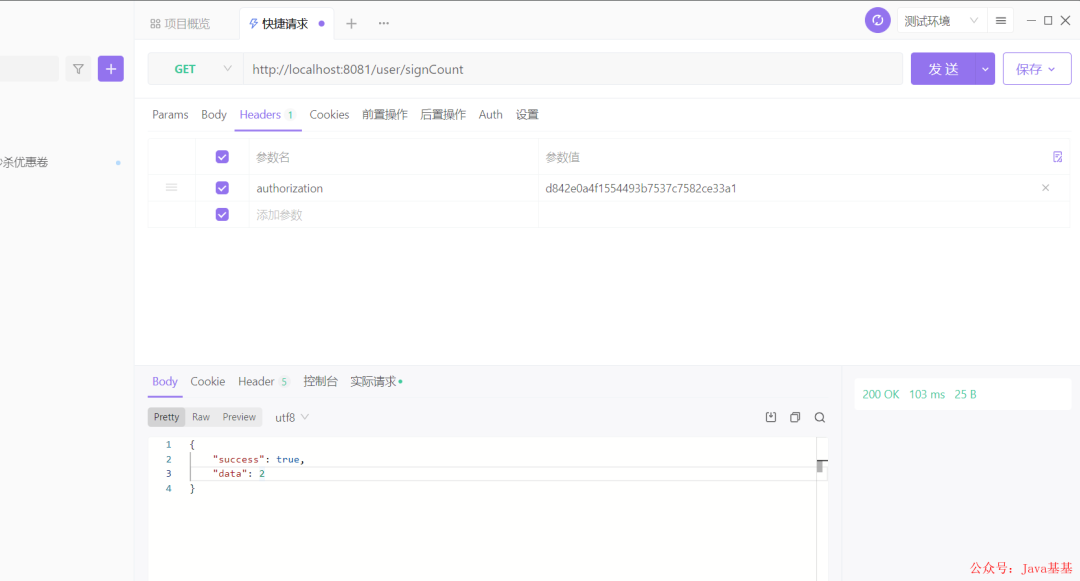Viewport: 1080px width, 581px height.
Task: Select the Pretty view button
Action: point(167,417)
